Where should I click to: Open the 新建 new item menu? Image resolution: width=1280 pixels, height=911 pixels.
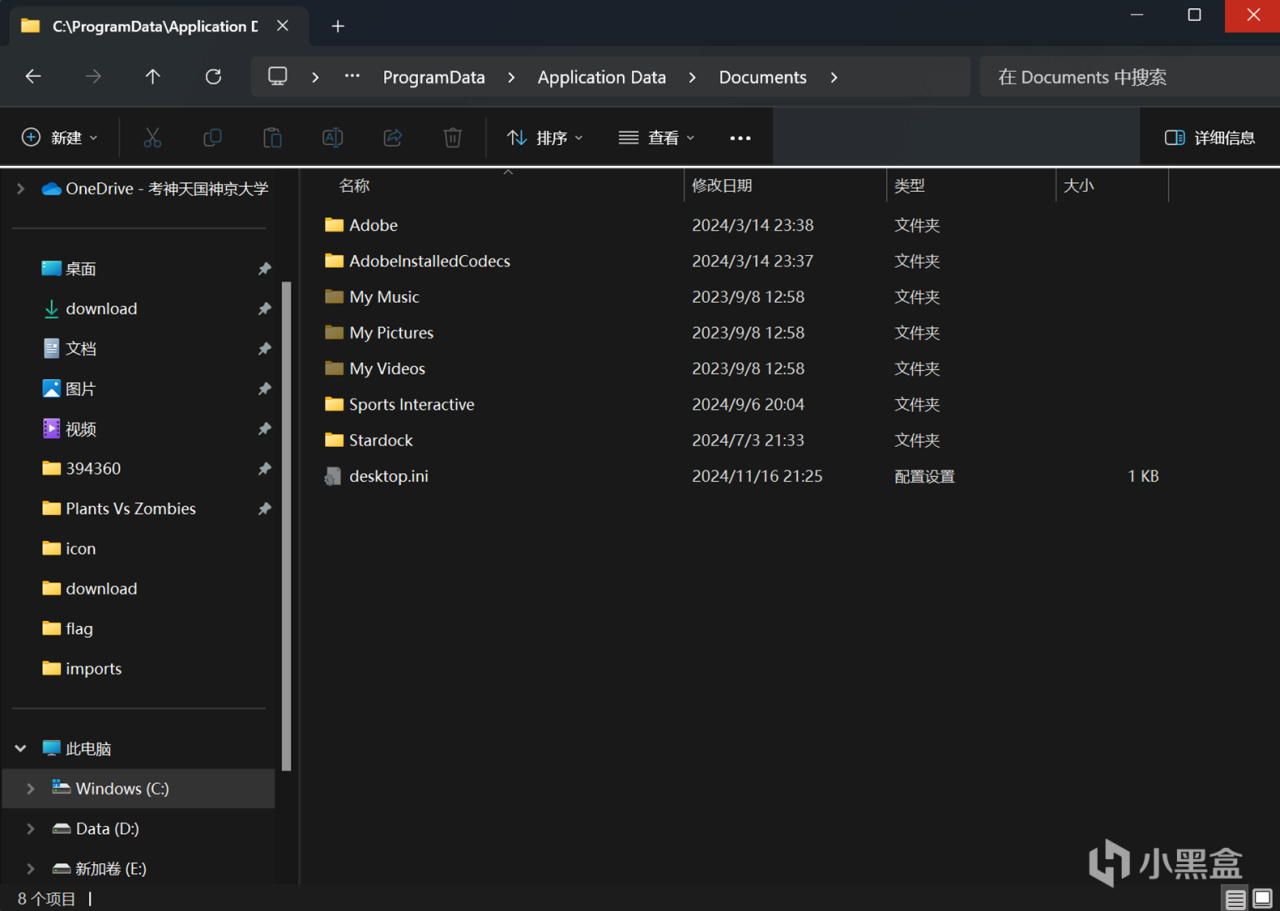(x=60, y=138)
